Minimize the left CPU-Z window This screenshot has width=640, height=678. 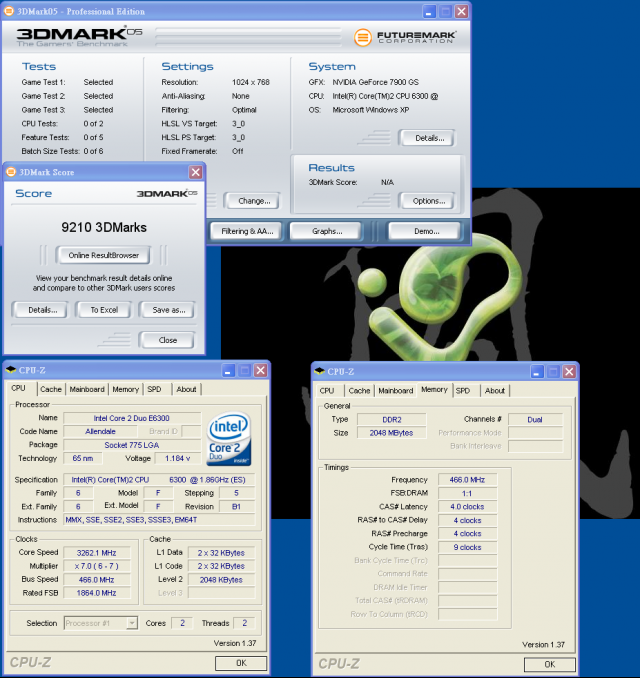tap(228, 371)
